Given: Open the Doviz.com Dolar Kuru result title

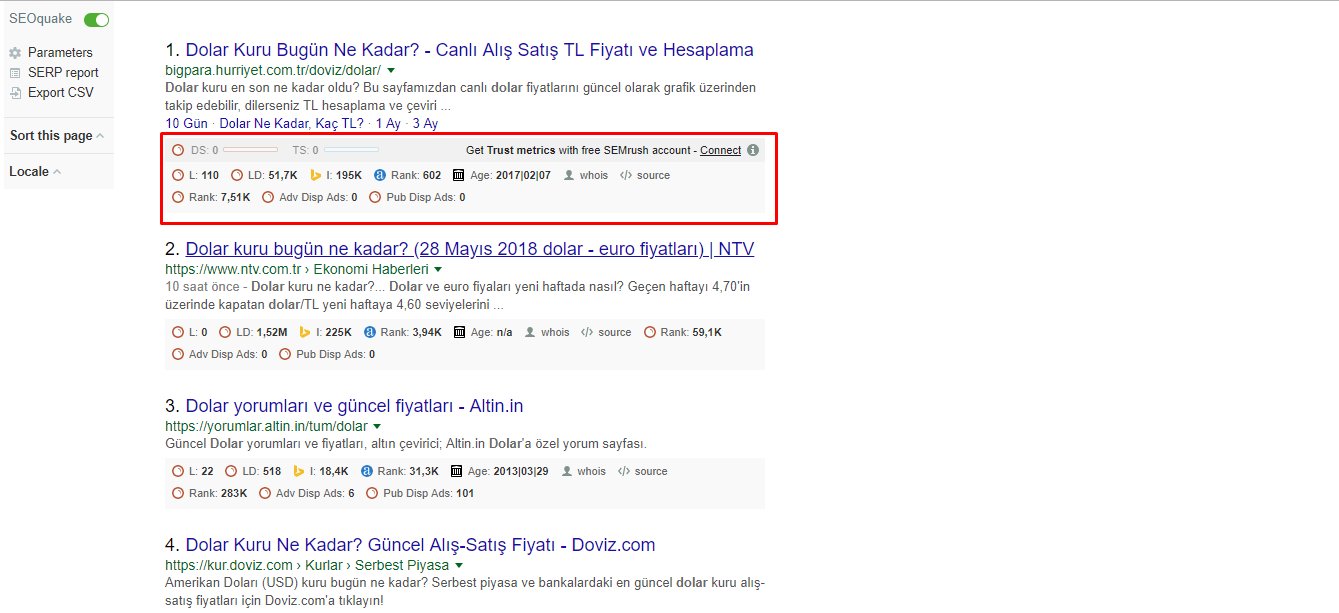Looking at the screenshot, I should [x=421, y=545].
